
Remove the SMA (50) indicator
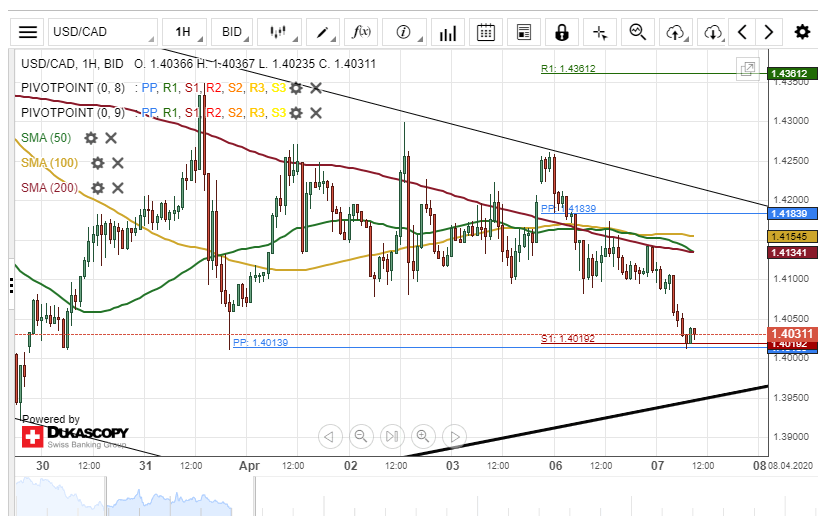coord(111,138)
